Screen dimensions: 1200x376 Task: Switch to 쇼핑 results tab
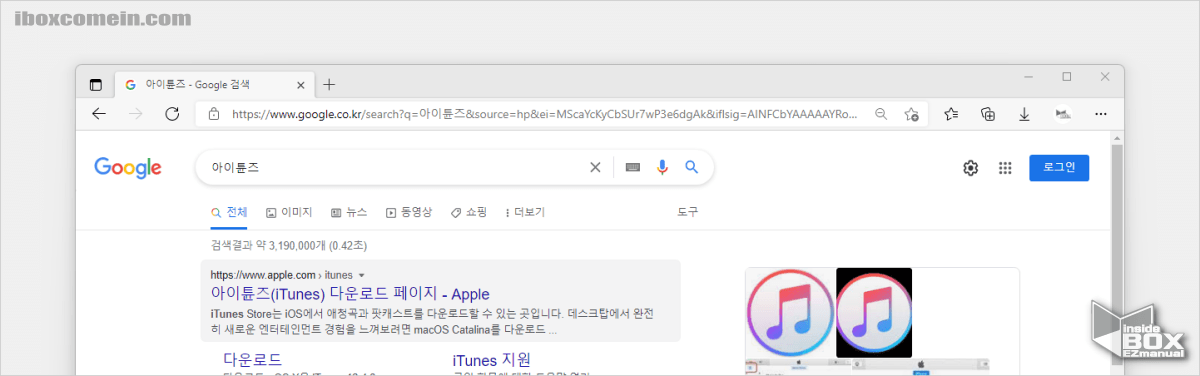coord(469,212)
